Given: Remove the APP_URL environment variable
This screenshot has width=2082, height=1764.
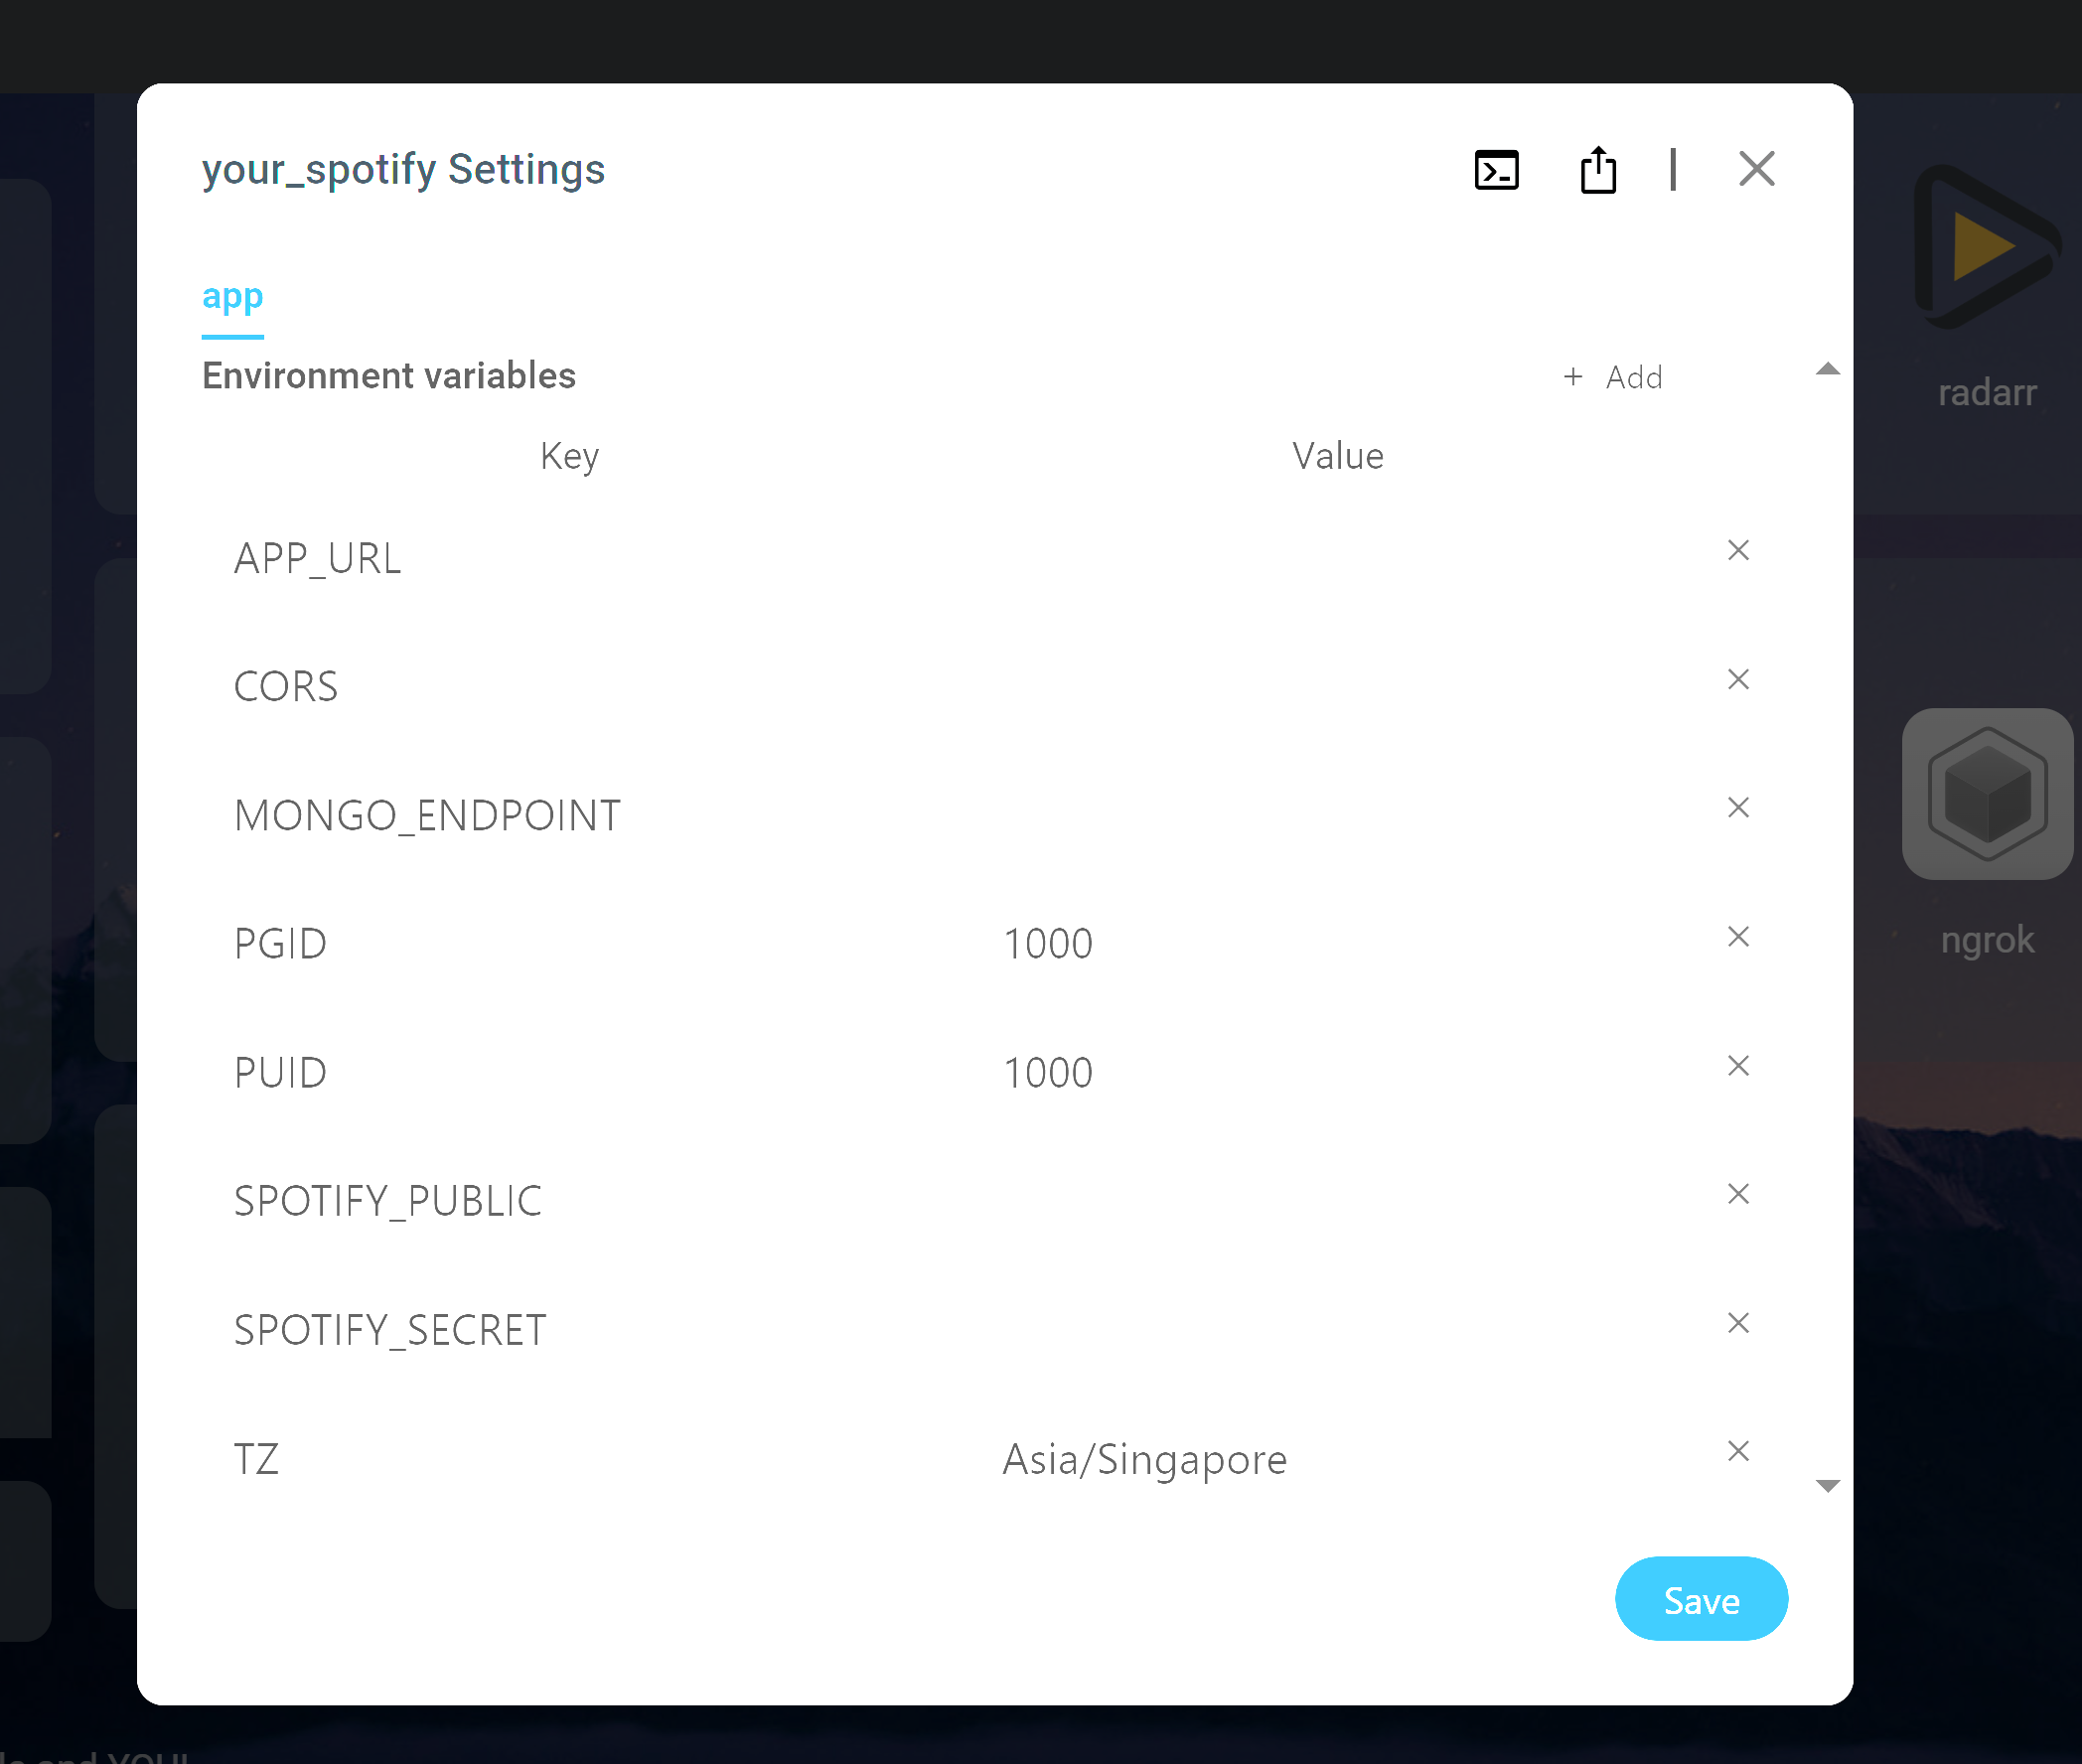Looking at the screenshot, I should [x=1739, y=550].
